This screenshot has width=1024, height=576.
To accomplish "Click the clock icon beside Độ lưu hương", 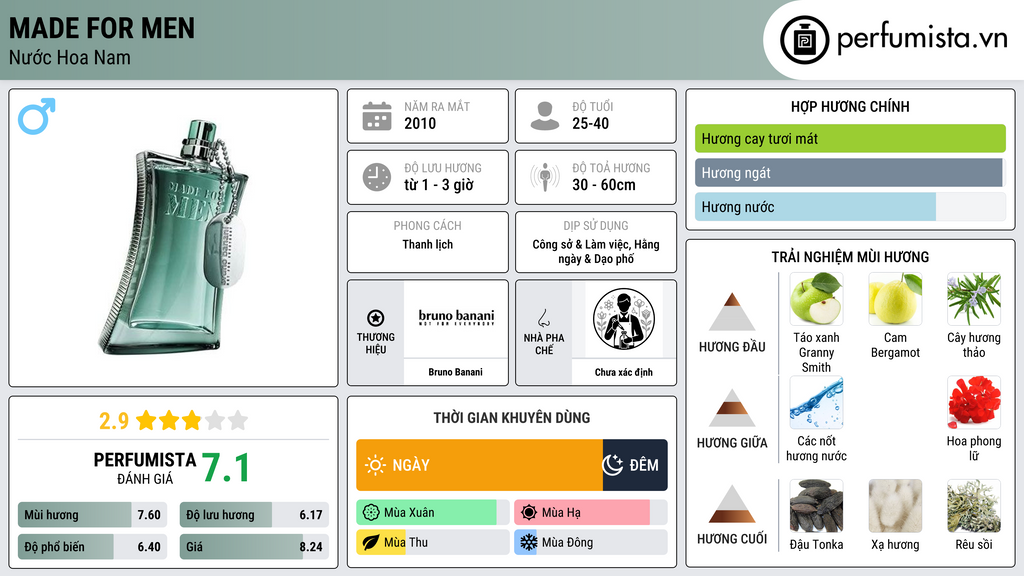I will tap(377, 177).
